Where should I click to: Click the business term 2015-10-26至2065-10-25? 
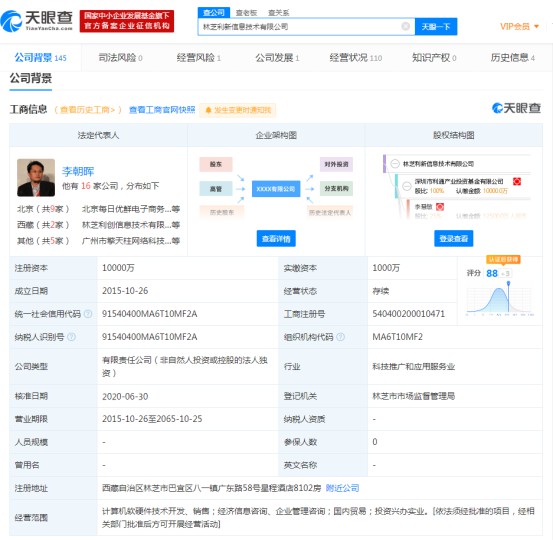click(x=152, y=419)
